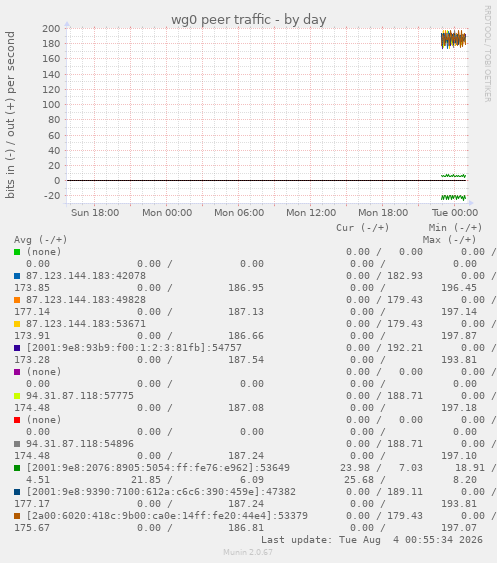This screenshot has width=497, height=563.
Task: Click the gray swatch for 94.31.87.118:54896
Action: click(17, 444)
